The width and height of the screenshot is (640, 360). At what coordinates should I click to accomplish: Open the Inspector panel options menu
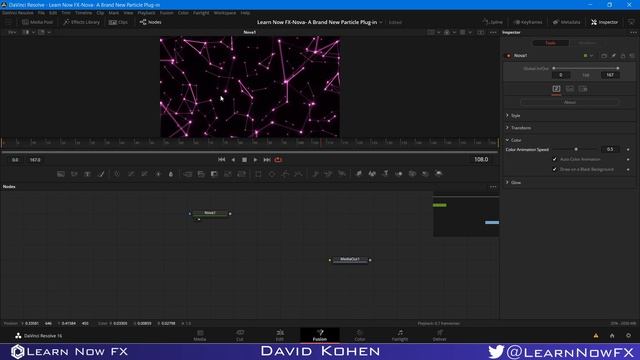[633, 32]
